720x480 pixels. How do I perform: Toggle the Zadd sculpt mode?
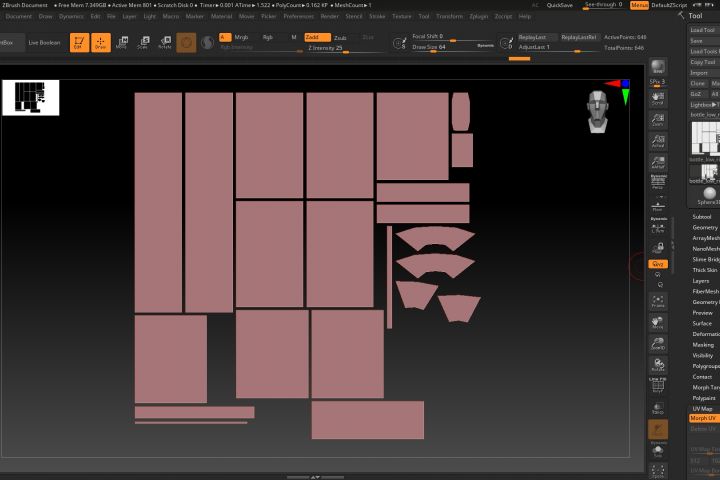[318, 37]
